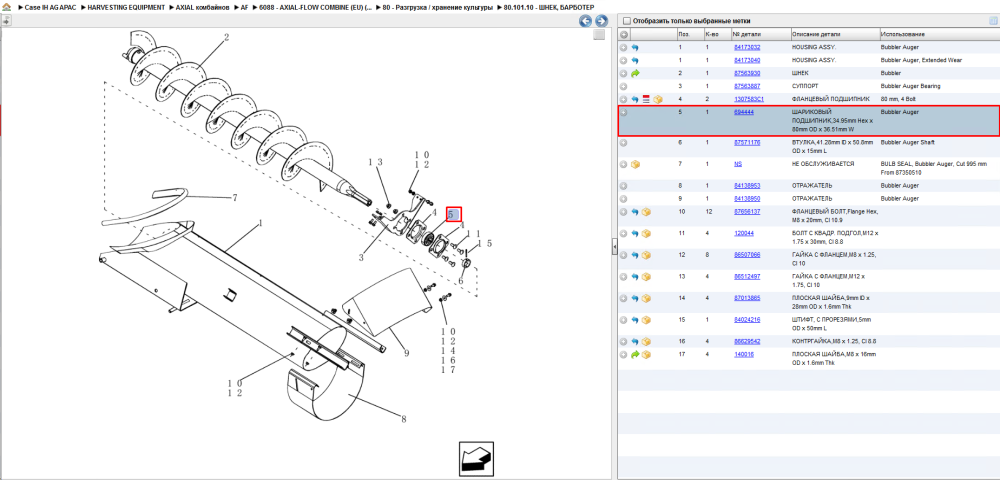This screenshot has height=480, width=1000.
Task: Open part number 1307583C1 link
Action: coord(749,99)
